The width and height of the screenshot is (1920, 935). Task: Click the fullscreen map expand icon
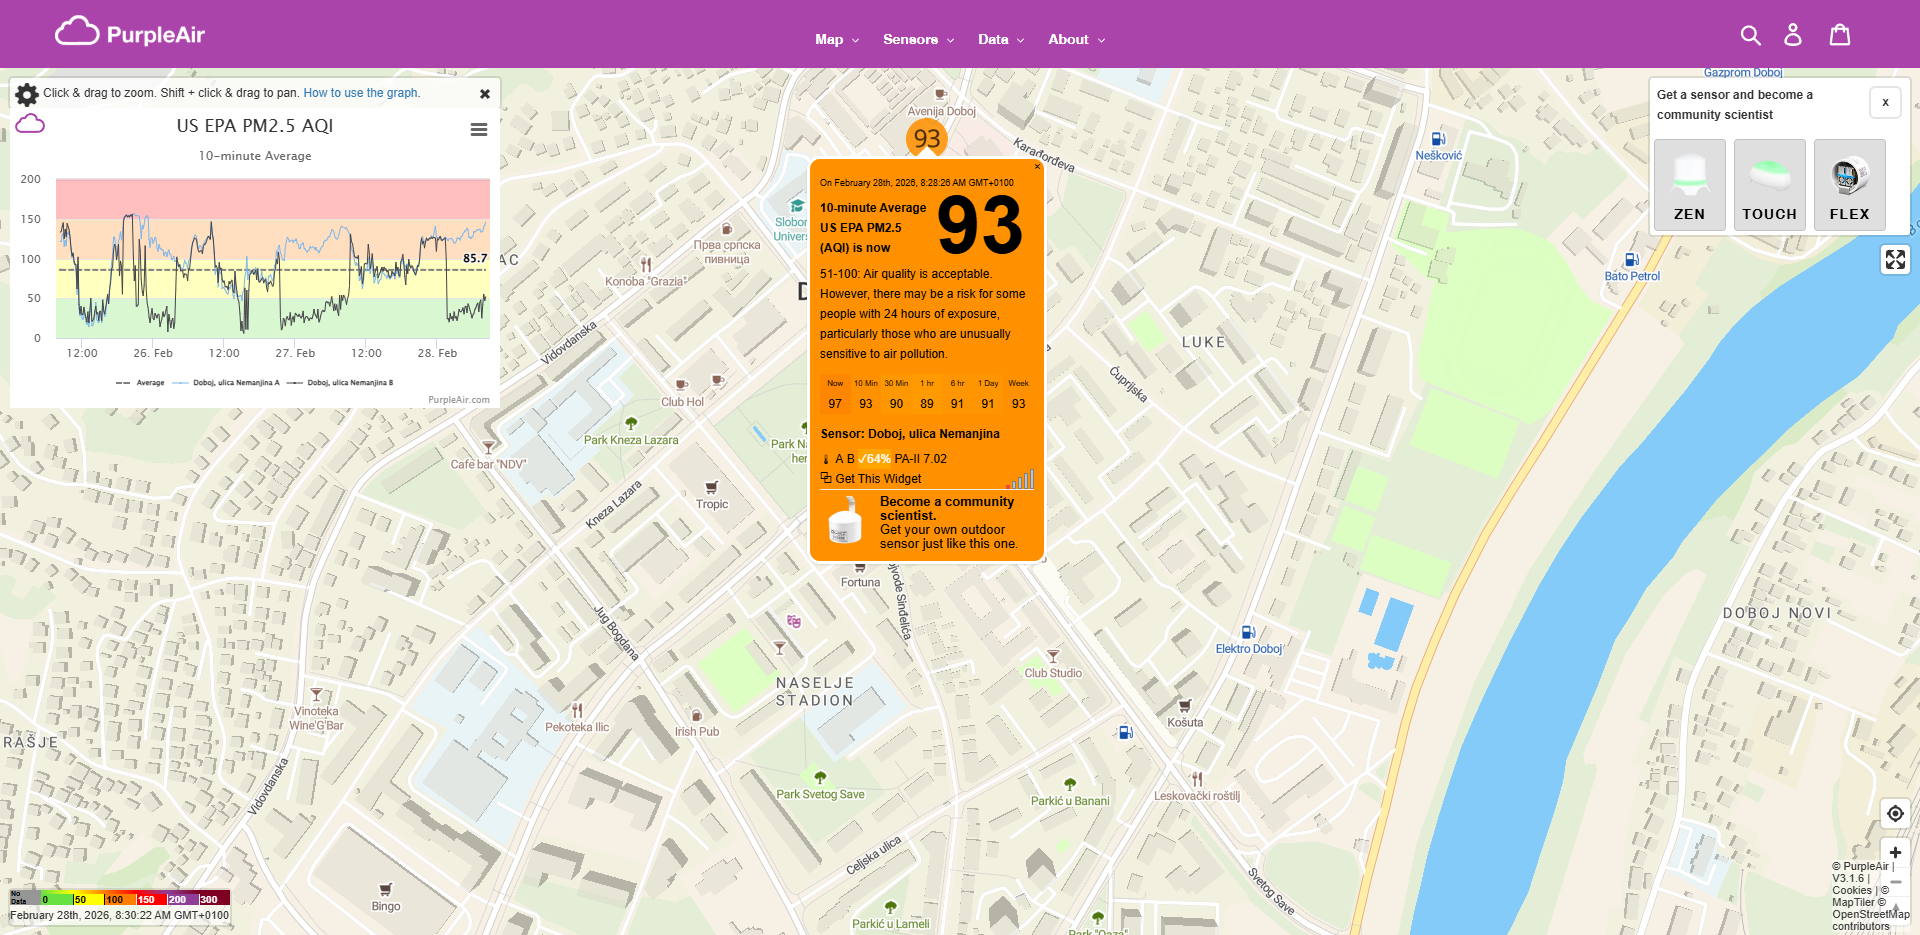[x=1895, y=259]
